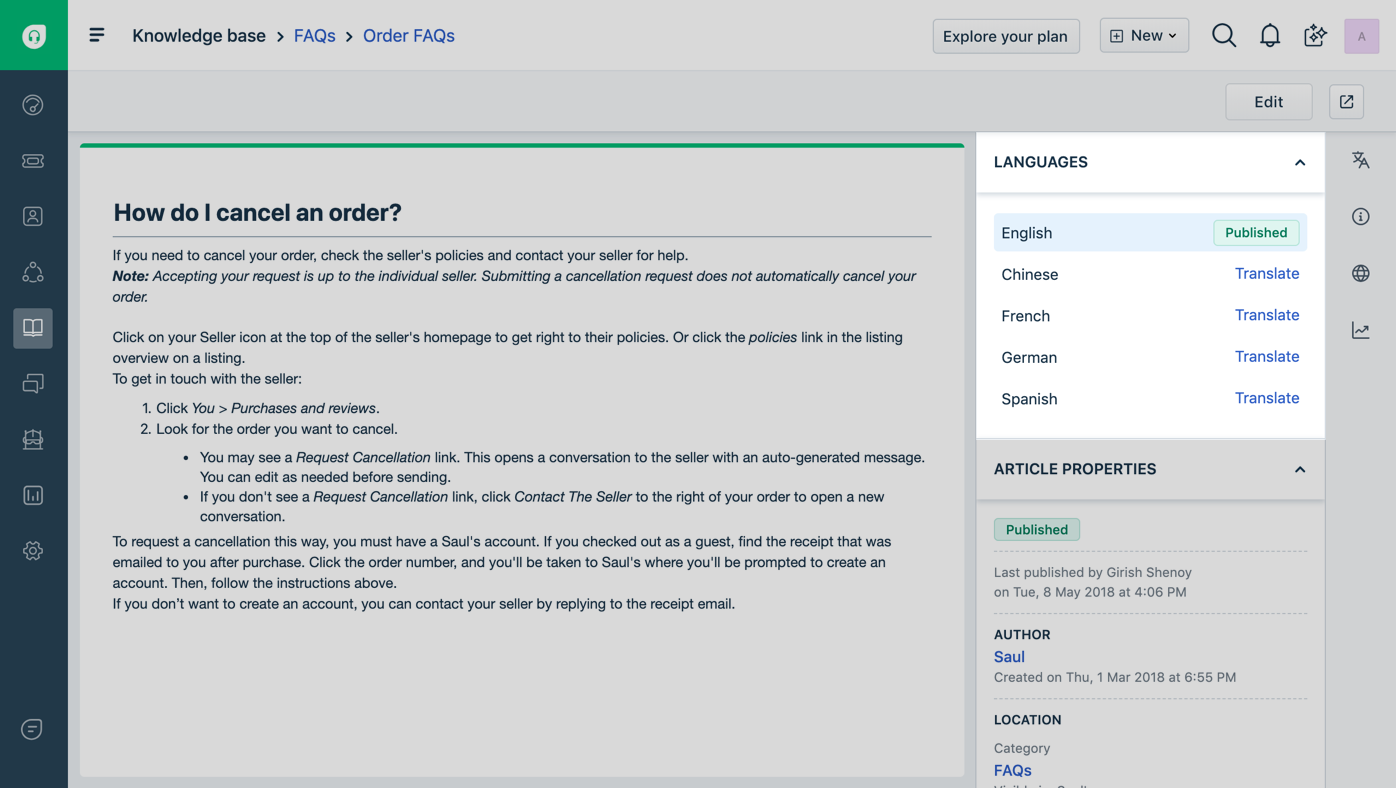Viewport: 1396px width, 788px height.
Task: Click Translate link for French
Action: (1267, 315)
